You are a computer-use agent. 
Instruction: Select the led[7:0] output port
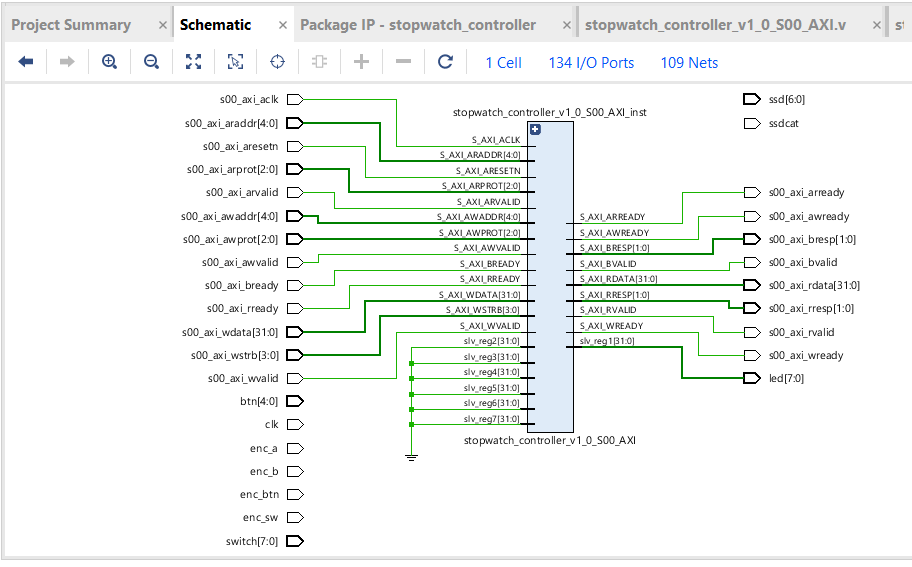click(x=752, y=378)
